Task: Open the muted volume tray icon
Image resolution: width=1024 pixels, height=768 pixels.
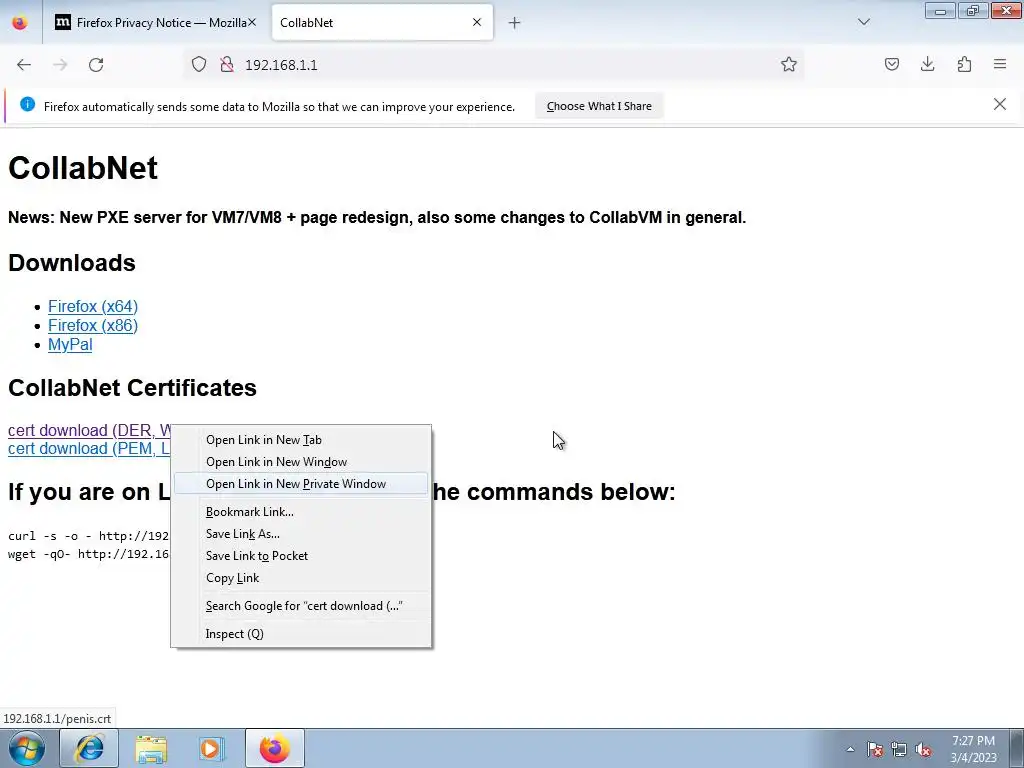Action: tap(923, 749)
